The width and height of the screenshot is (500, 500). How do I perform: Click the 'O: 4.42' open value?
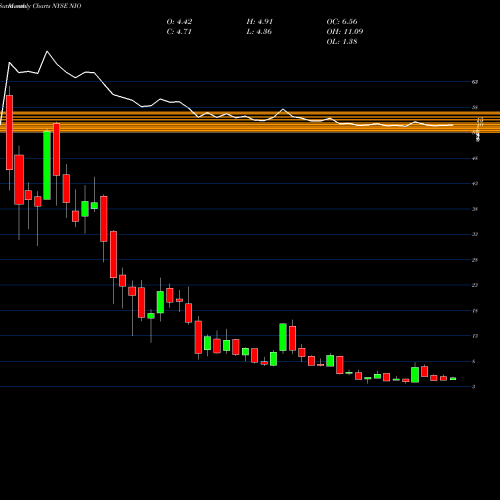(179, 22)
